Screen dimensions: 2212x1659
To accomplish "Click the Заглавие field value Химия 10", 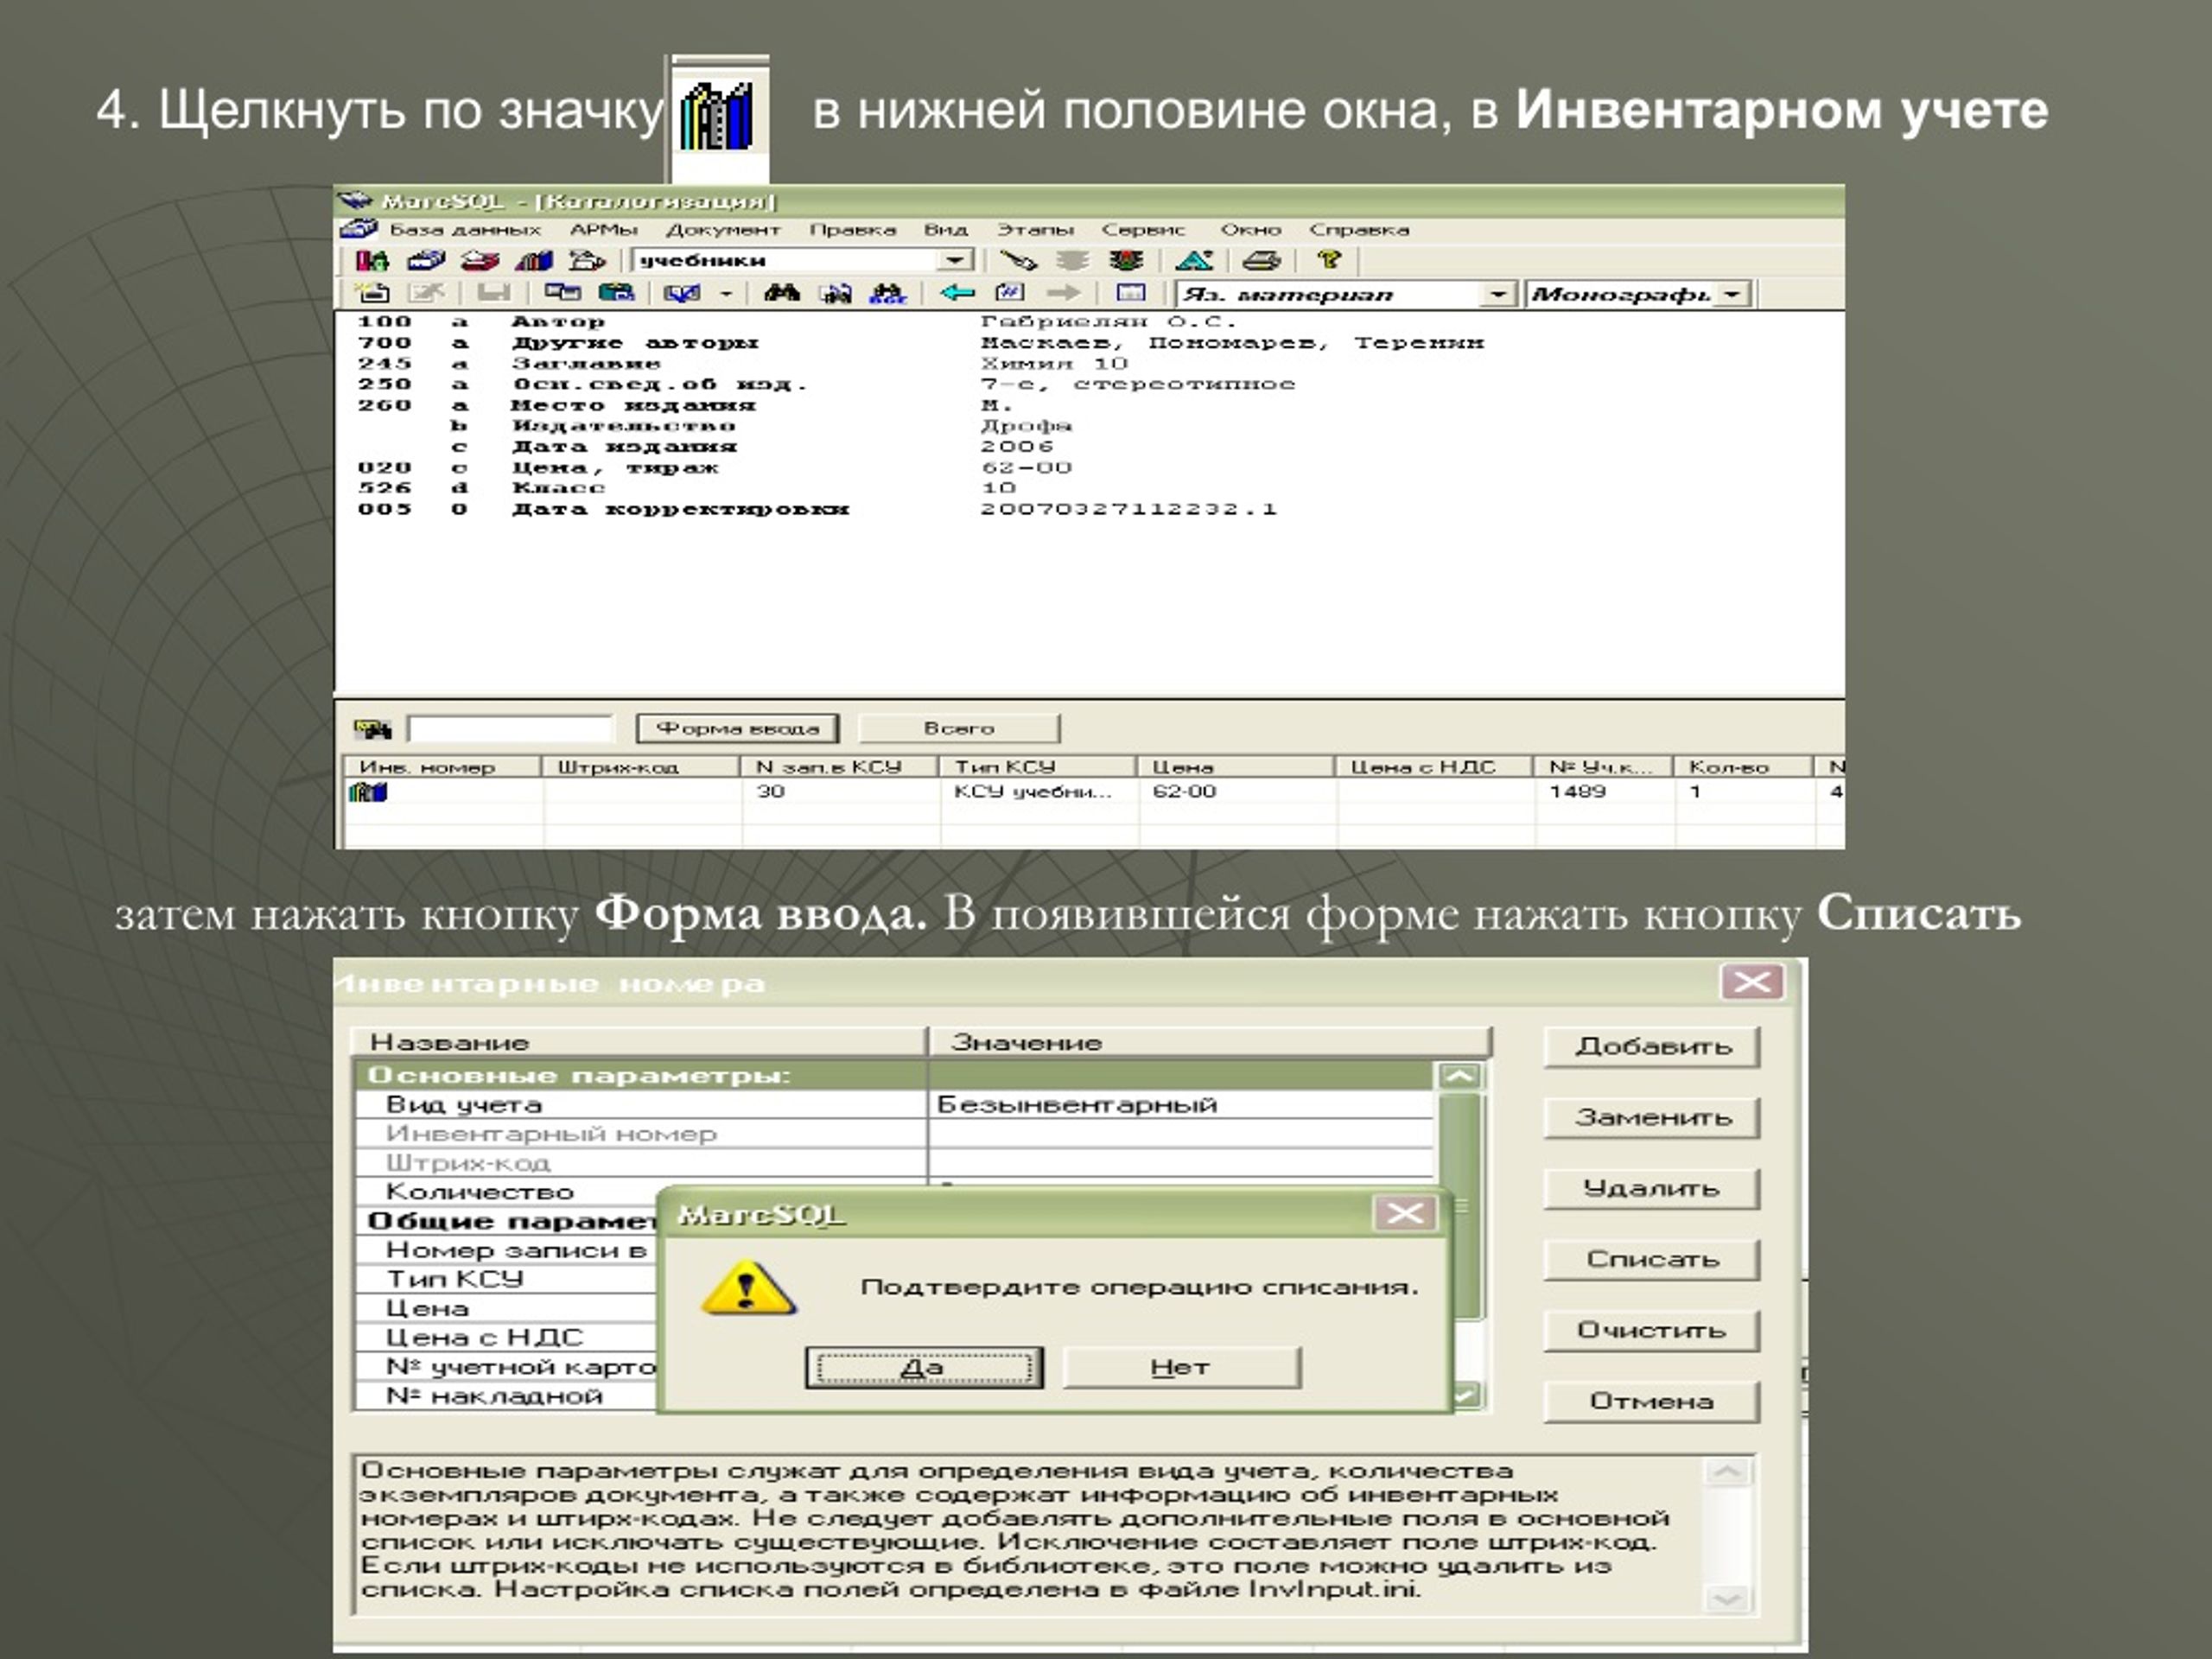I will pyautogui.click(x=1055, y=364).
